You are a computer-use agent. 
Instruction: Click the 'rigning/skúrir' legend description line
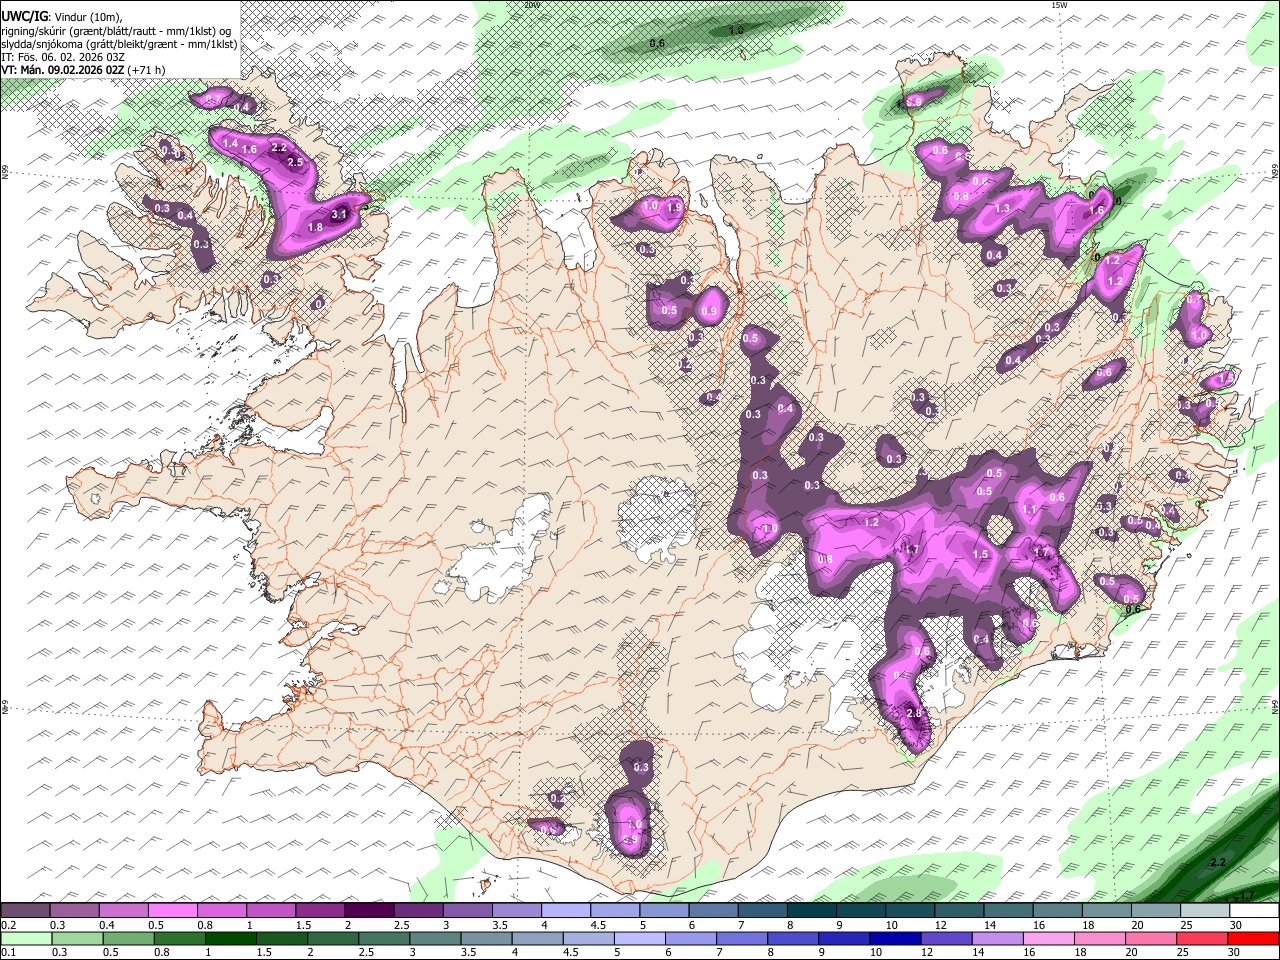pyautogui.click(x=116, y=31)
